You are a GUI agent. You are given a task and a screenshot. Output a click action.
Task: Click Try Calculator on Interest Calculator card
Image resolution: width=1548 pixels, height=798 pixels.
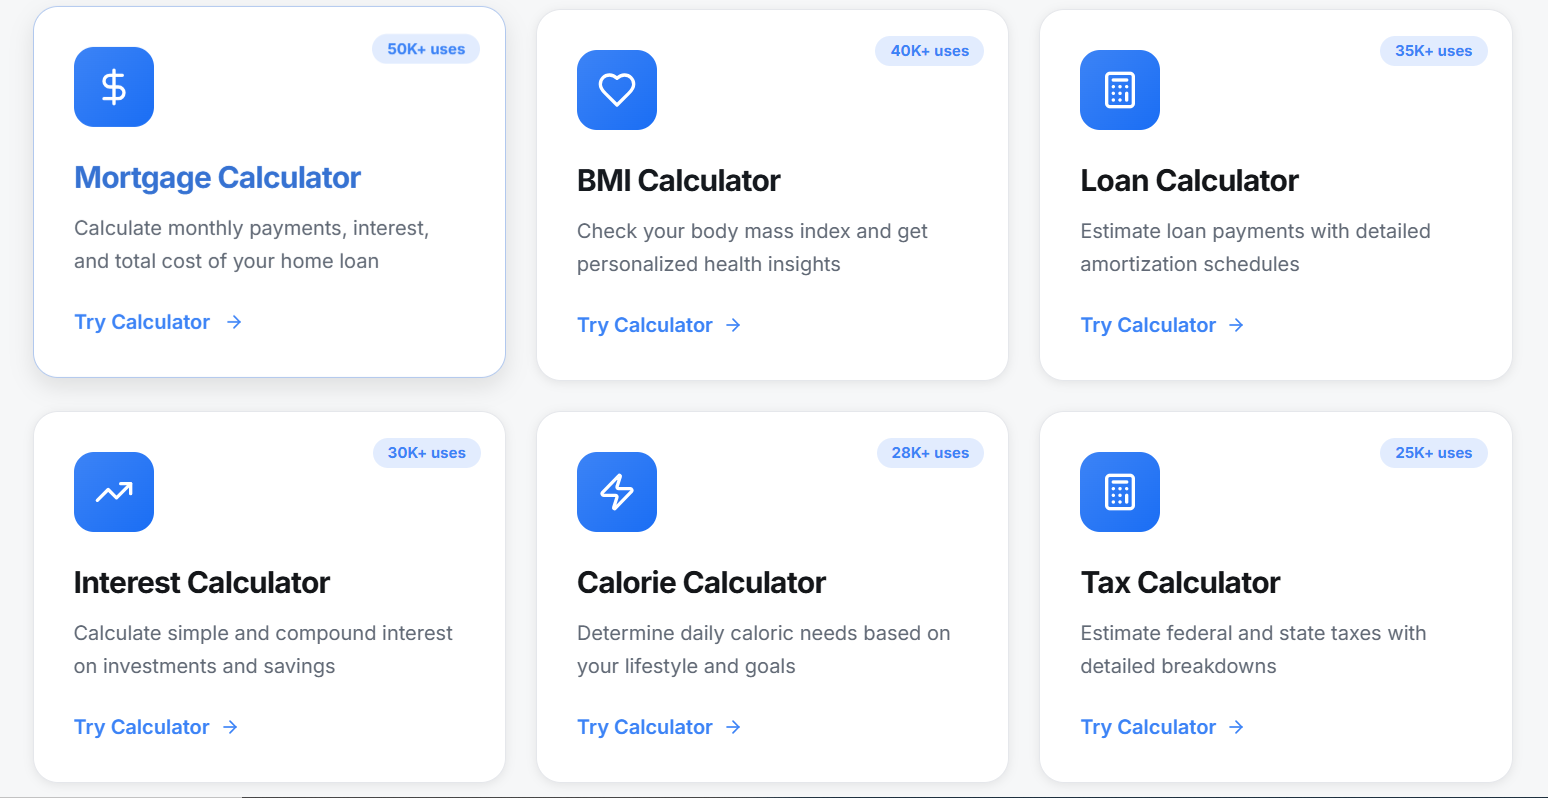(x=142, y=727)
